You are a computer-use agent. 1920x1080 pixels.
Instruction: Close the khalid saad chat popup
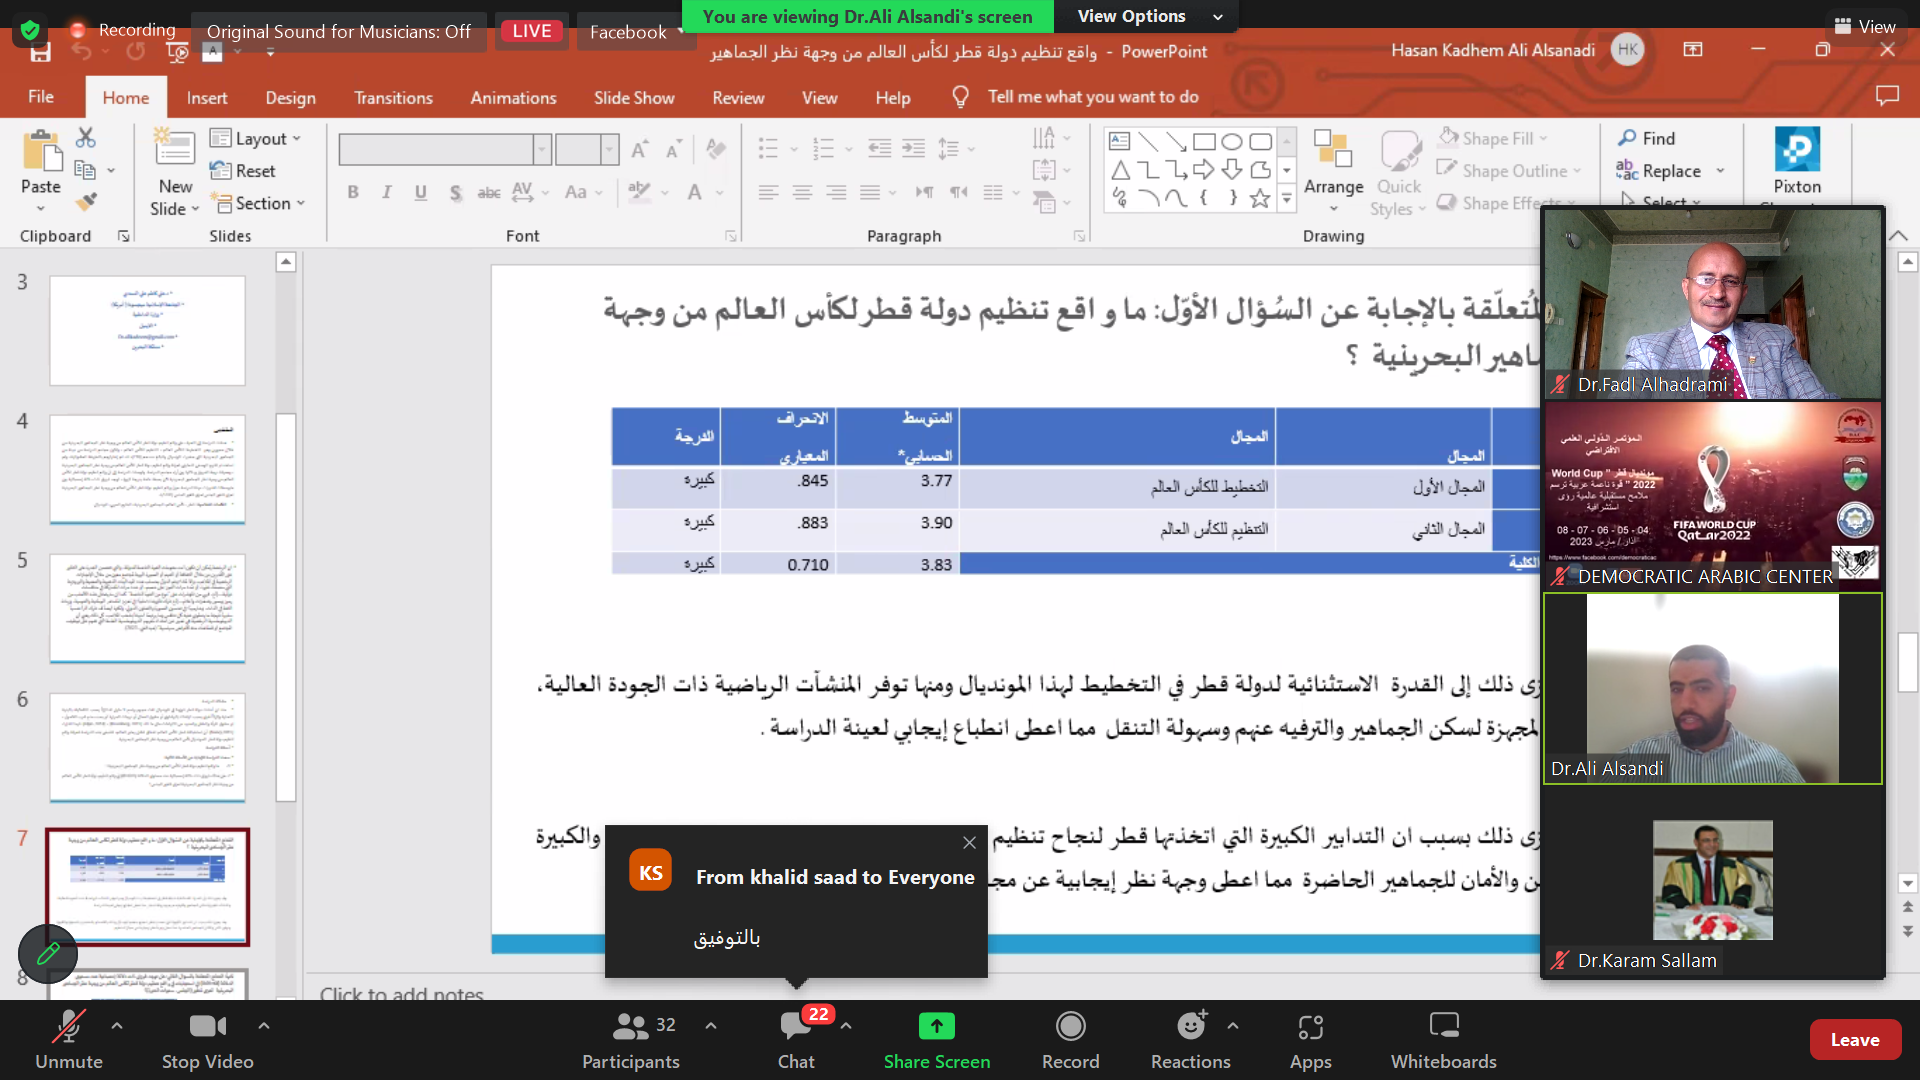tap(969, 843)
